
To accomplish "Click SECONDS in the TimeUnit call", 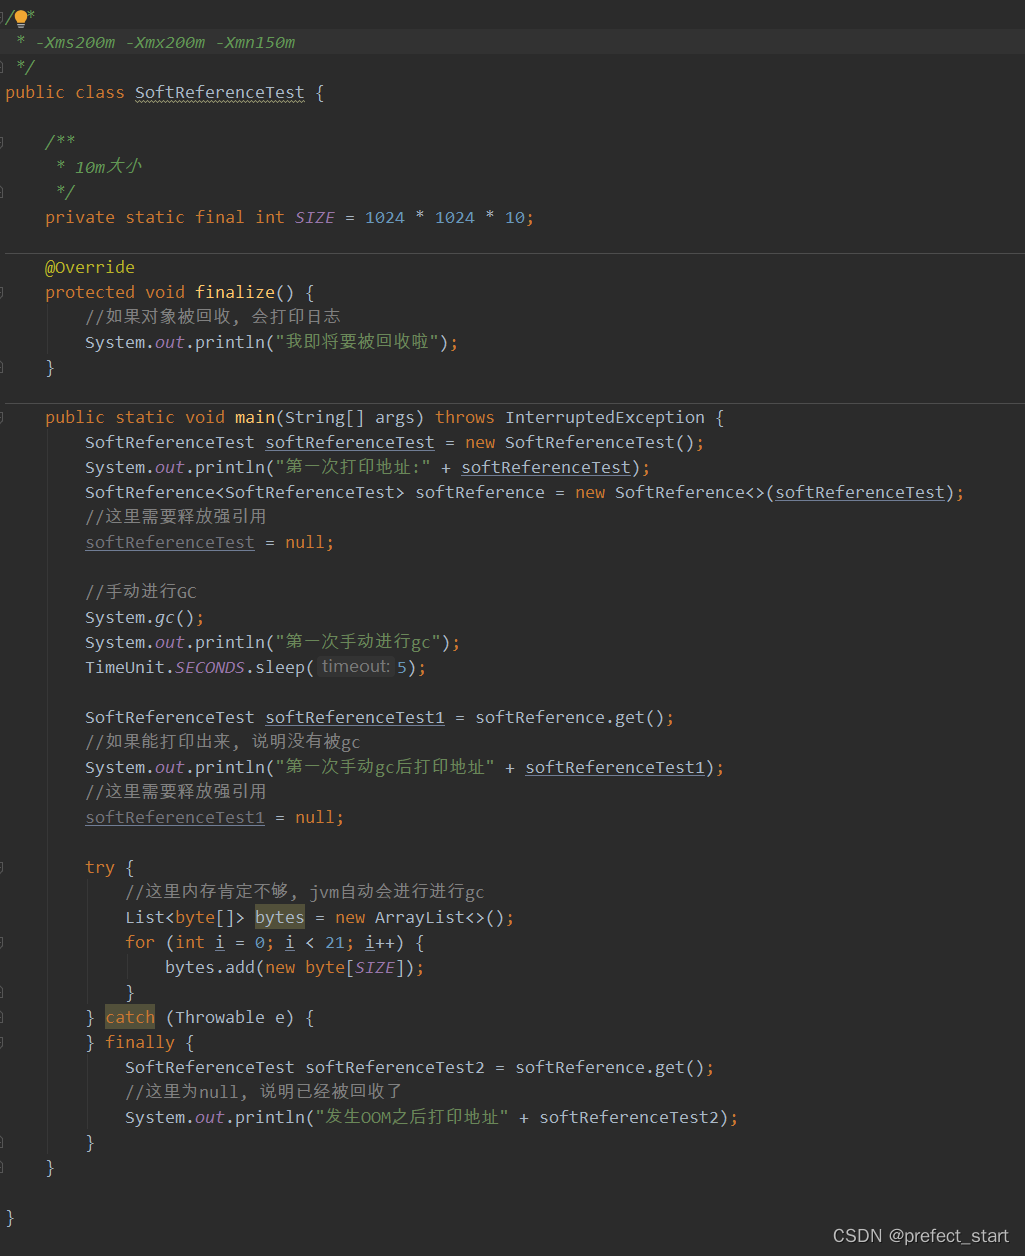I will coord(210,667).
